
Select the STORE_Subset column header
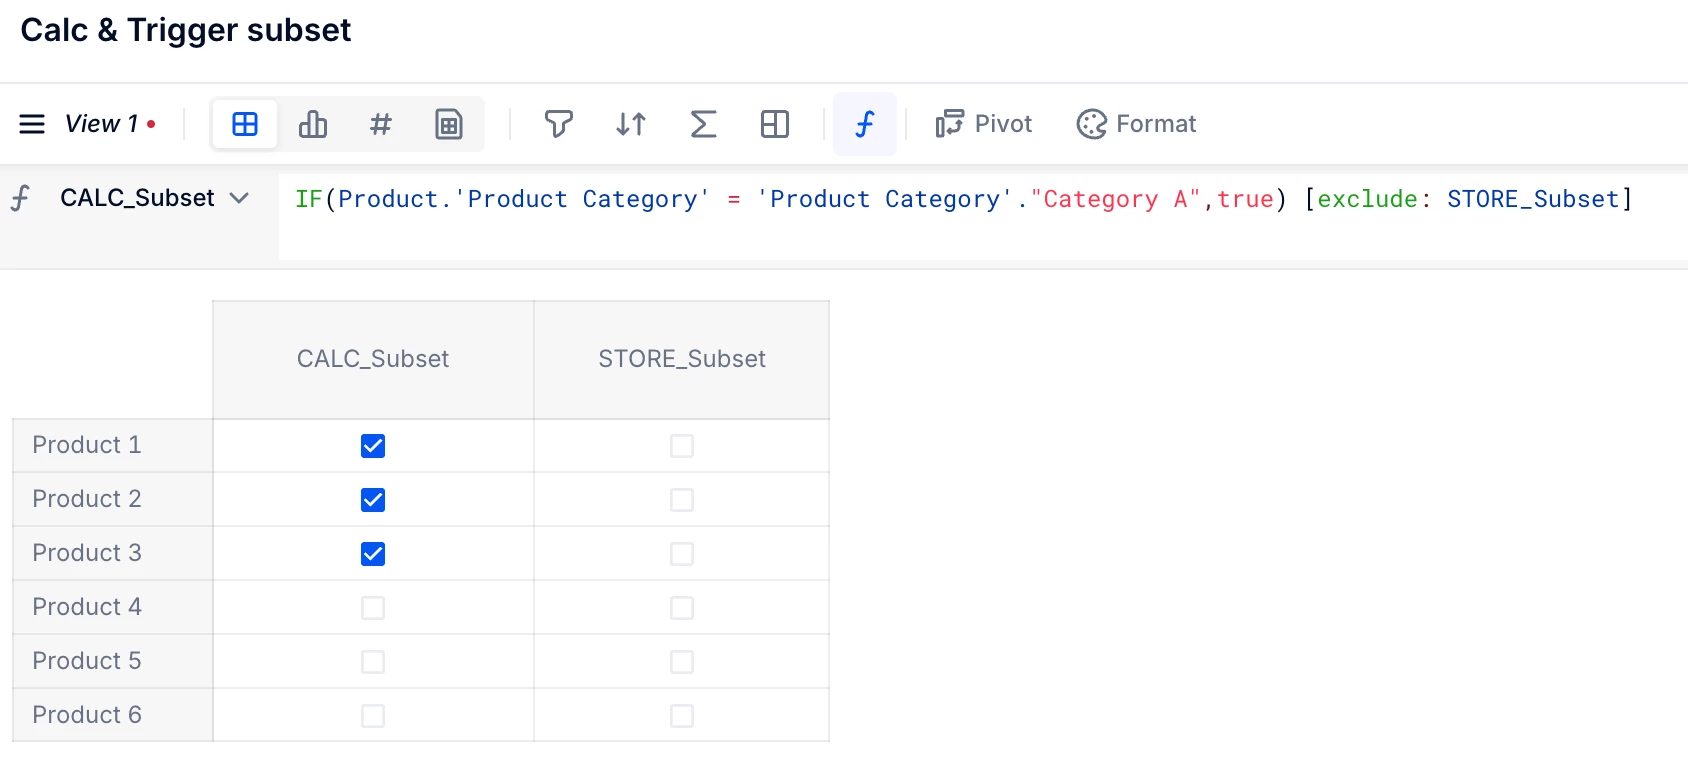682,359
